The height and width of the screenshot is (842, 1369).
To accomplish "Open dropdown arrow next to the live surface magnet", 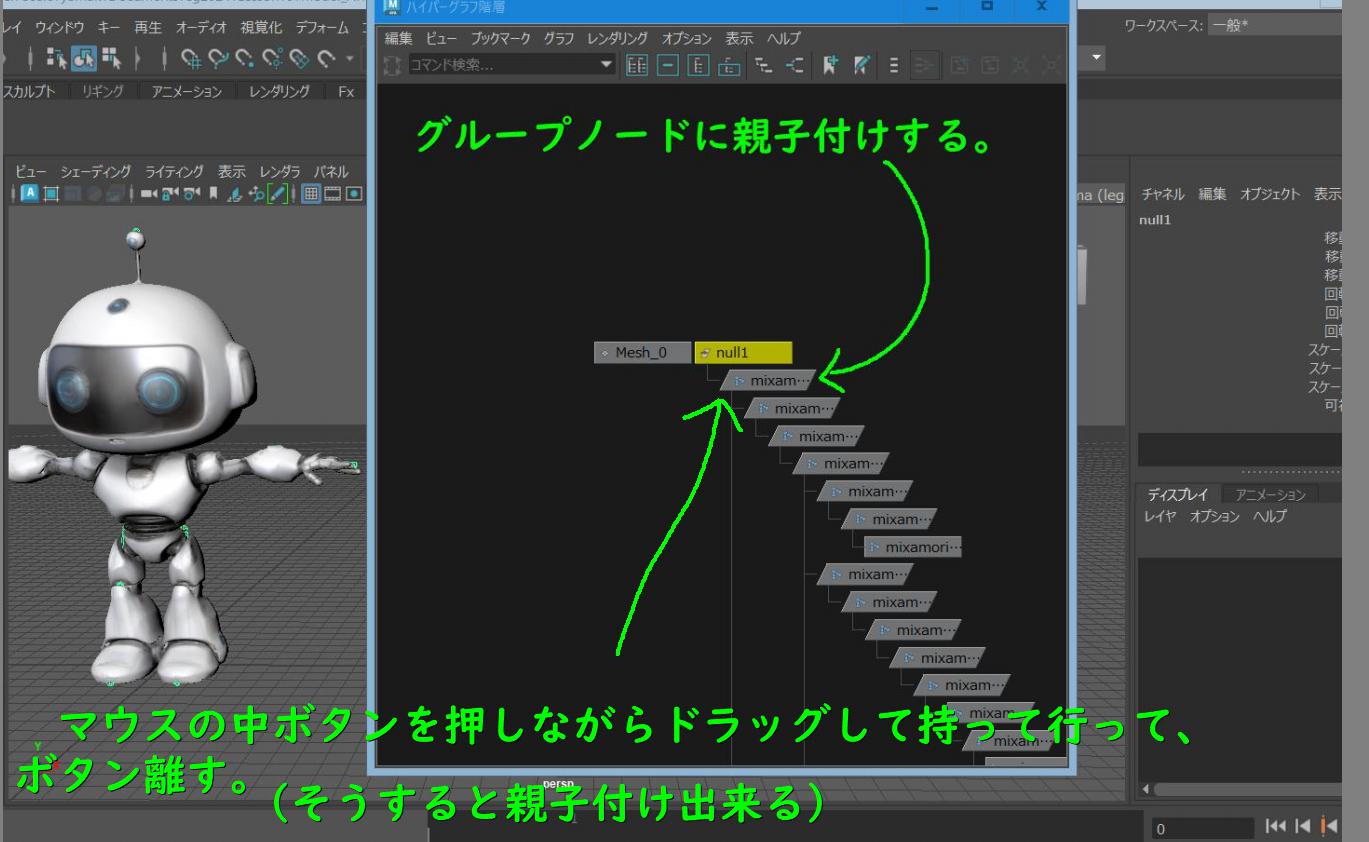I will point(350,59).
